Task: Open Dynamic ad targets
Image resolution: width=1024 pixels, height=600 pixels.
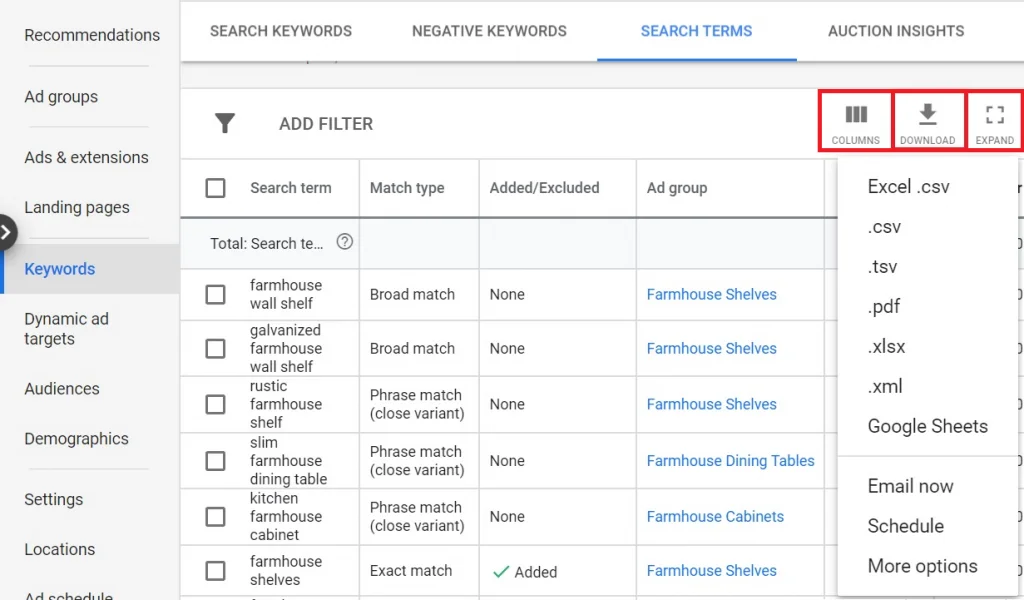Action: [x=67, y=329]
